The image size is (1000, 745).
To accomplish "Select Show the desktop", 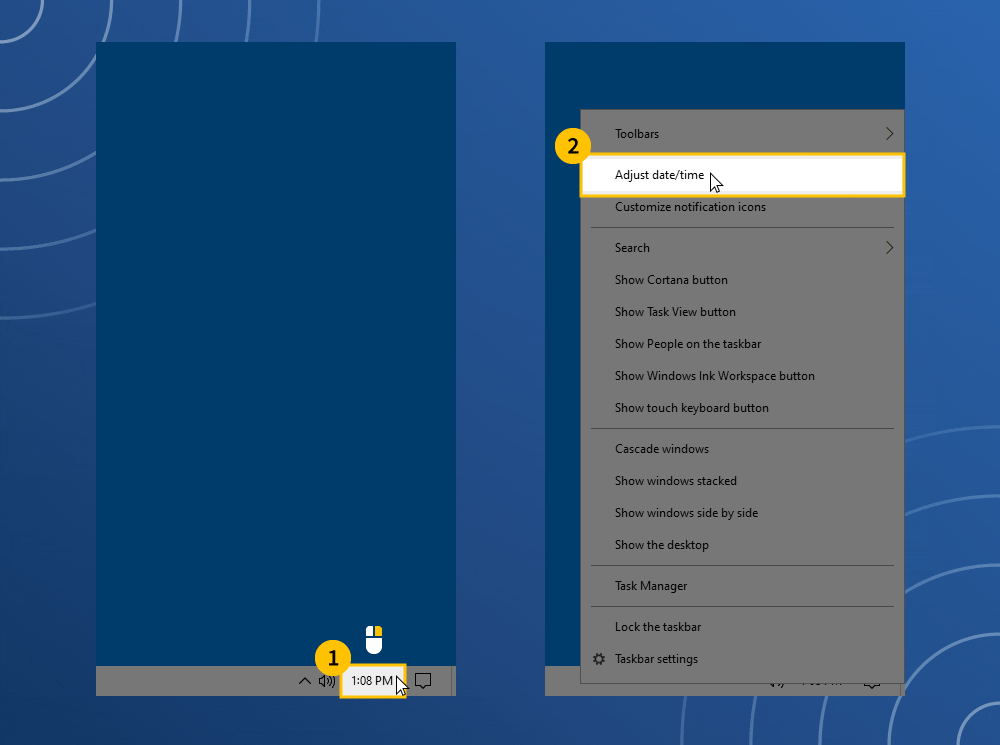I will 742,545.
